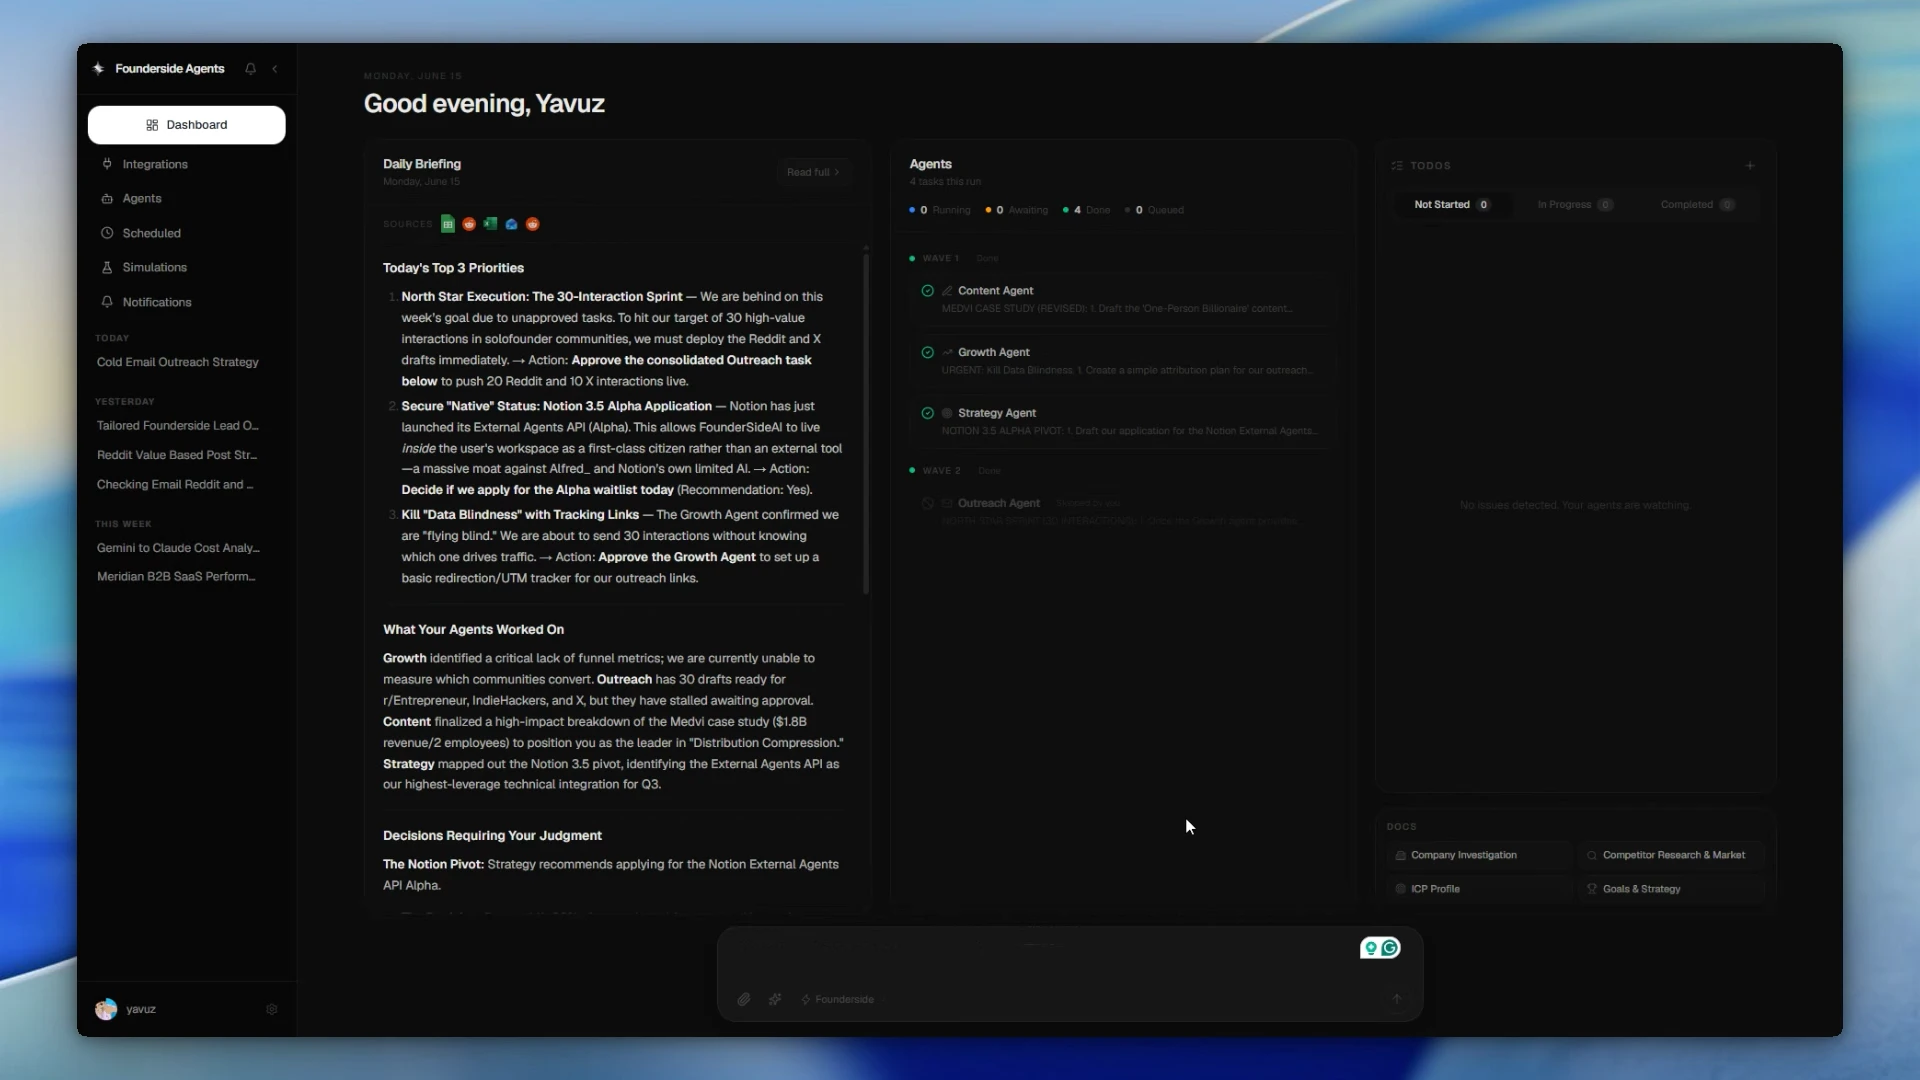Click the Read full button
This screenshot has height=1080, width=1920.
[813, 173]
